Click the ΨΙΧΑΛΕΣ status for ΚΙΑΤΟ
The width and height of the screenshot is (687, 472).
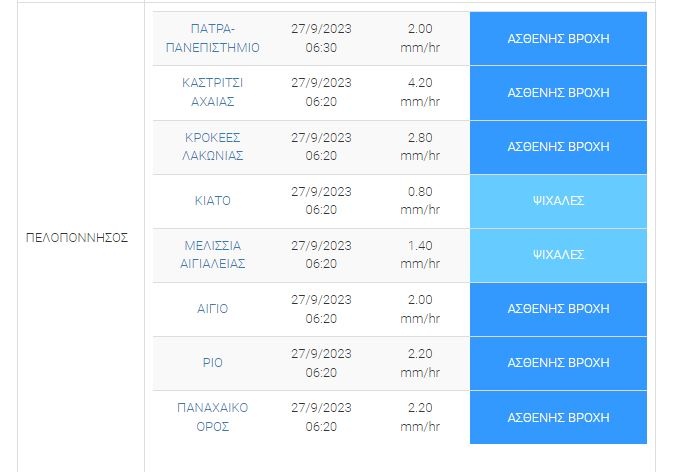(x=558, y=200)
